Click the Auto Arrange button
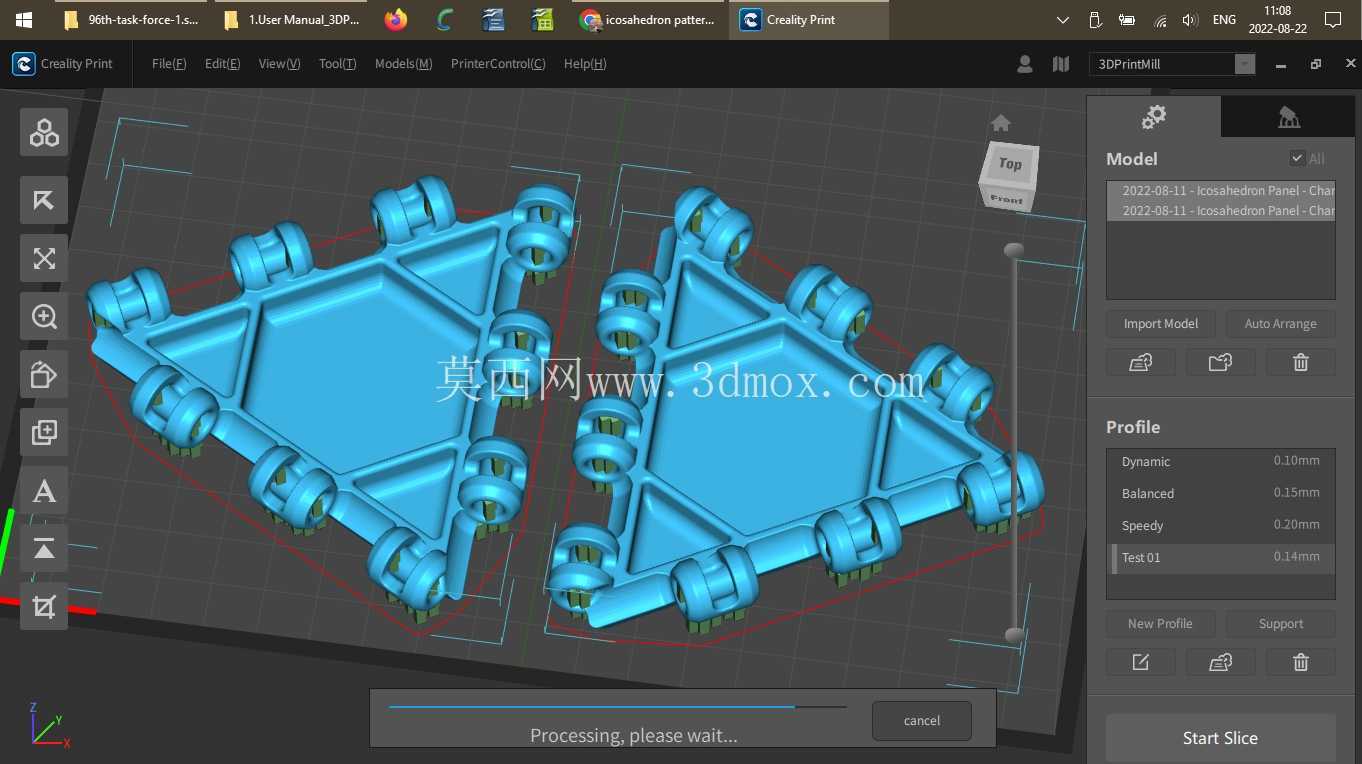The image size is (1362, 764). pyautogui.click(x=1280, y=324)
